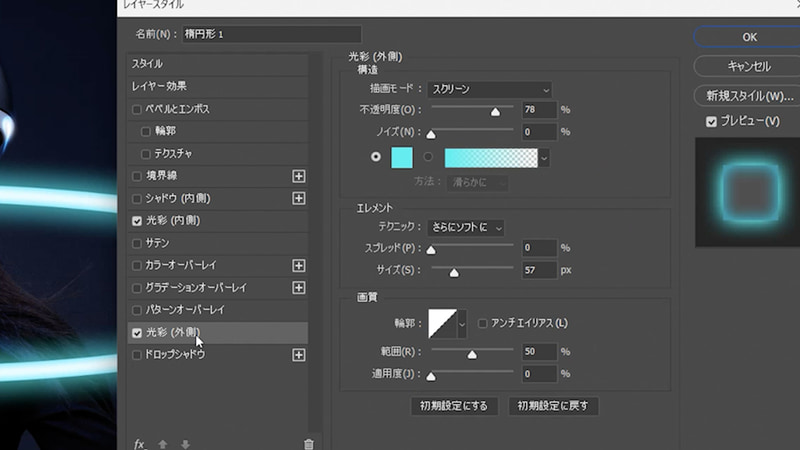Click the 不透明度 value field showing 78
Screen dimensions: 800x450
tap(539, 110)
